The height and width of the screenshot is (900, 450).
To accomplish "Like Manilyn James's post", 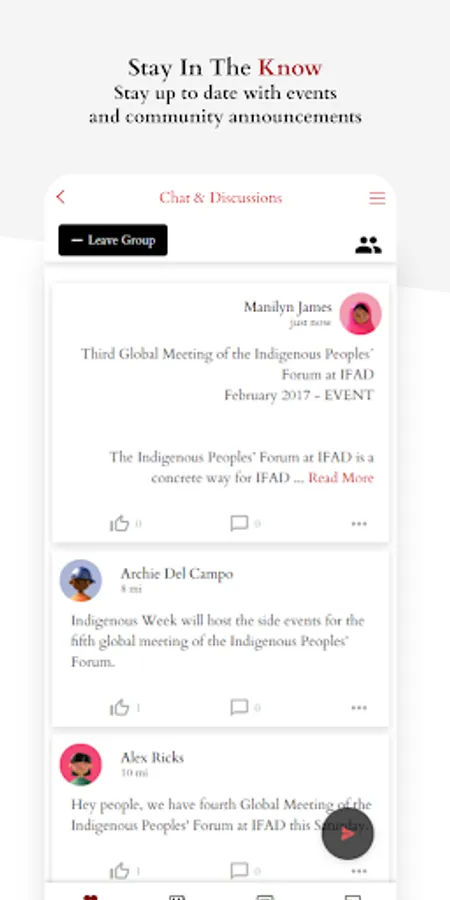I will (119, 523).
